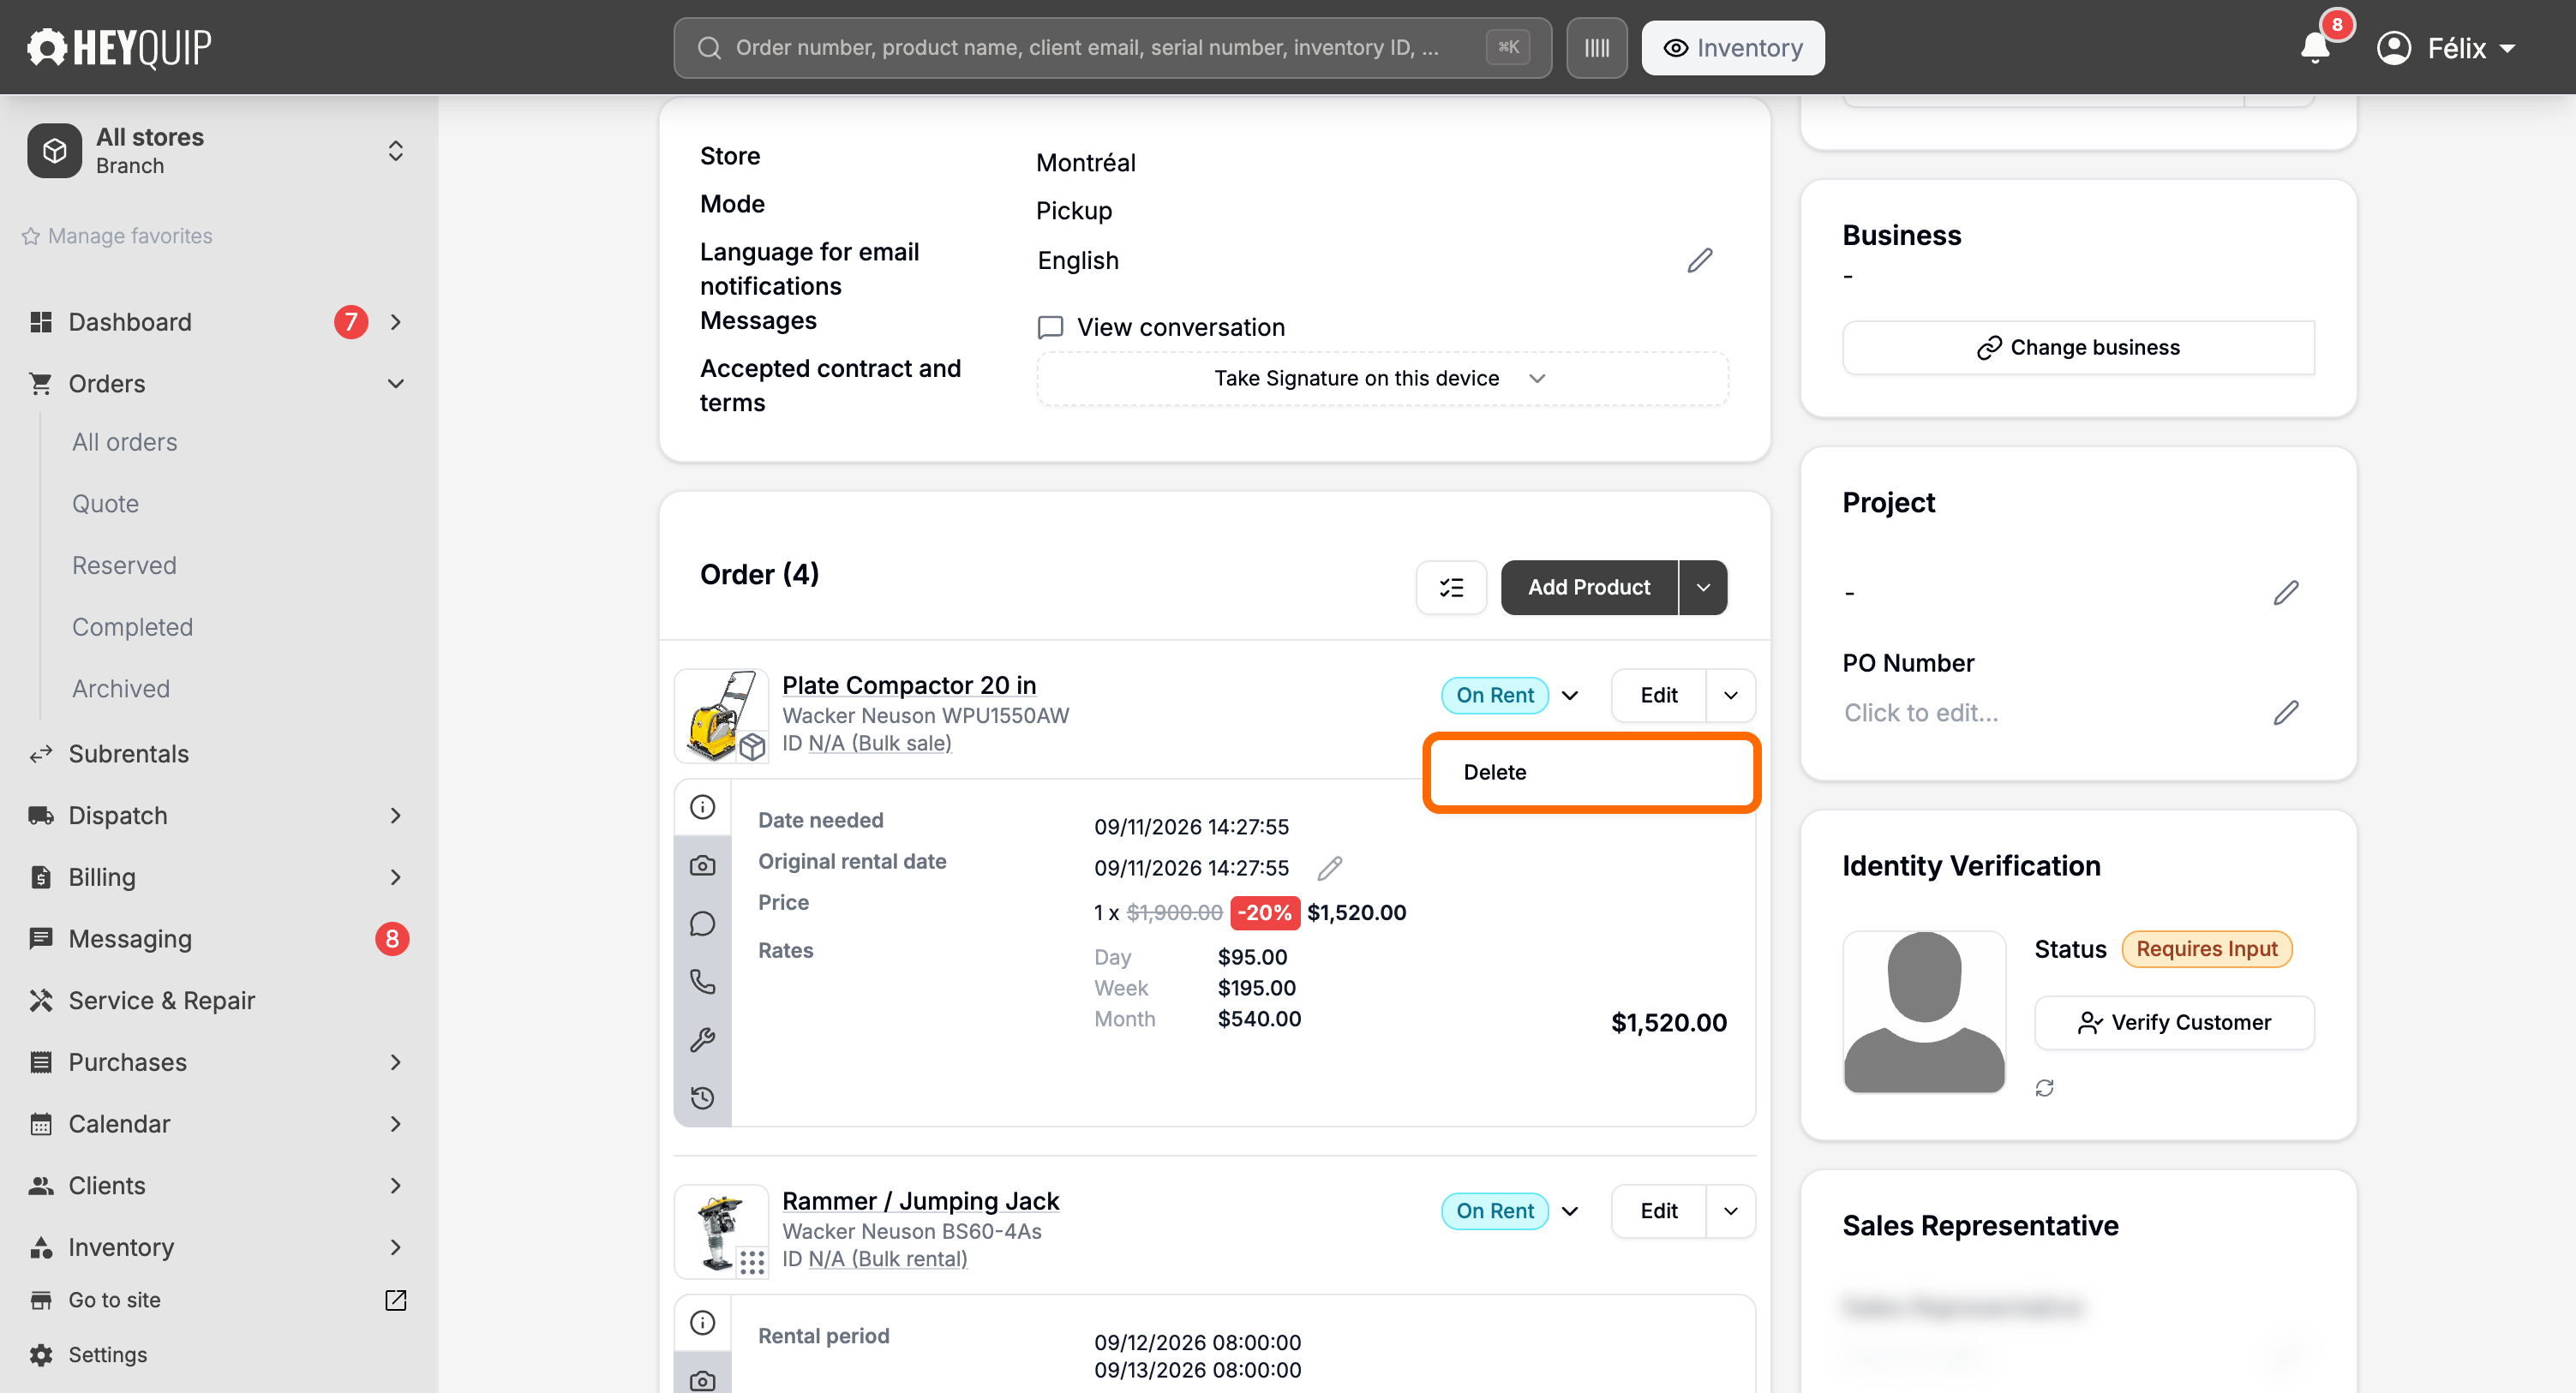
Task: Open the notifications bell
Action: [2315, 47]
